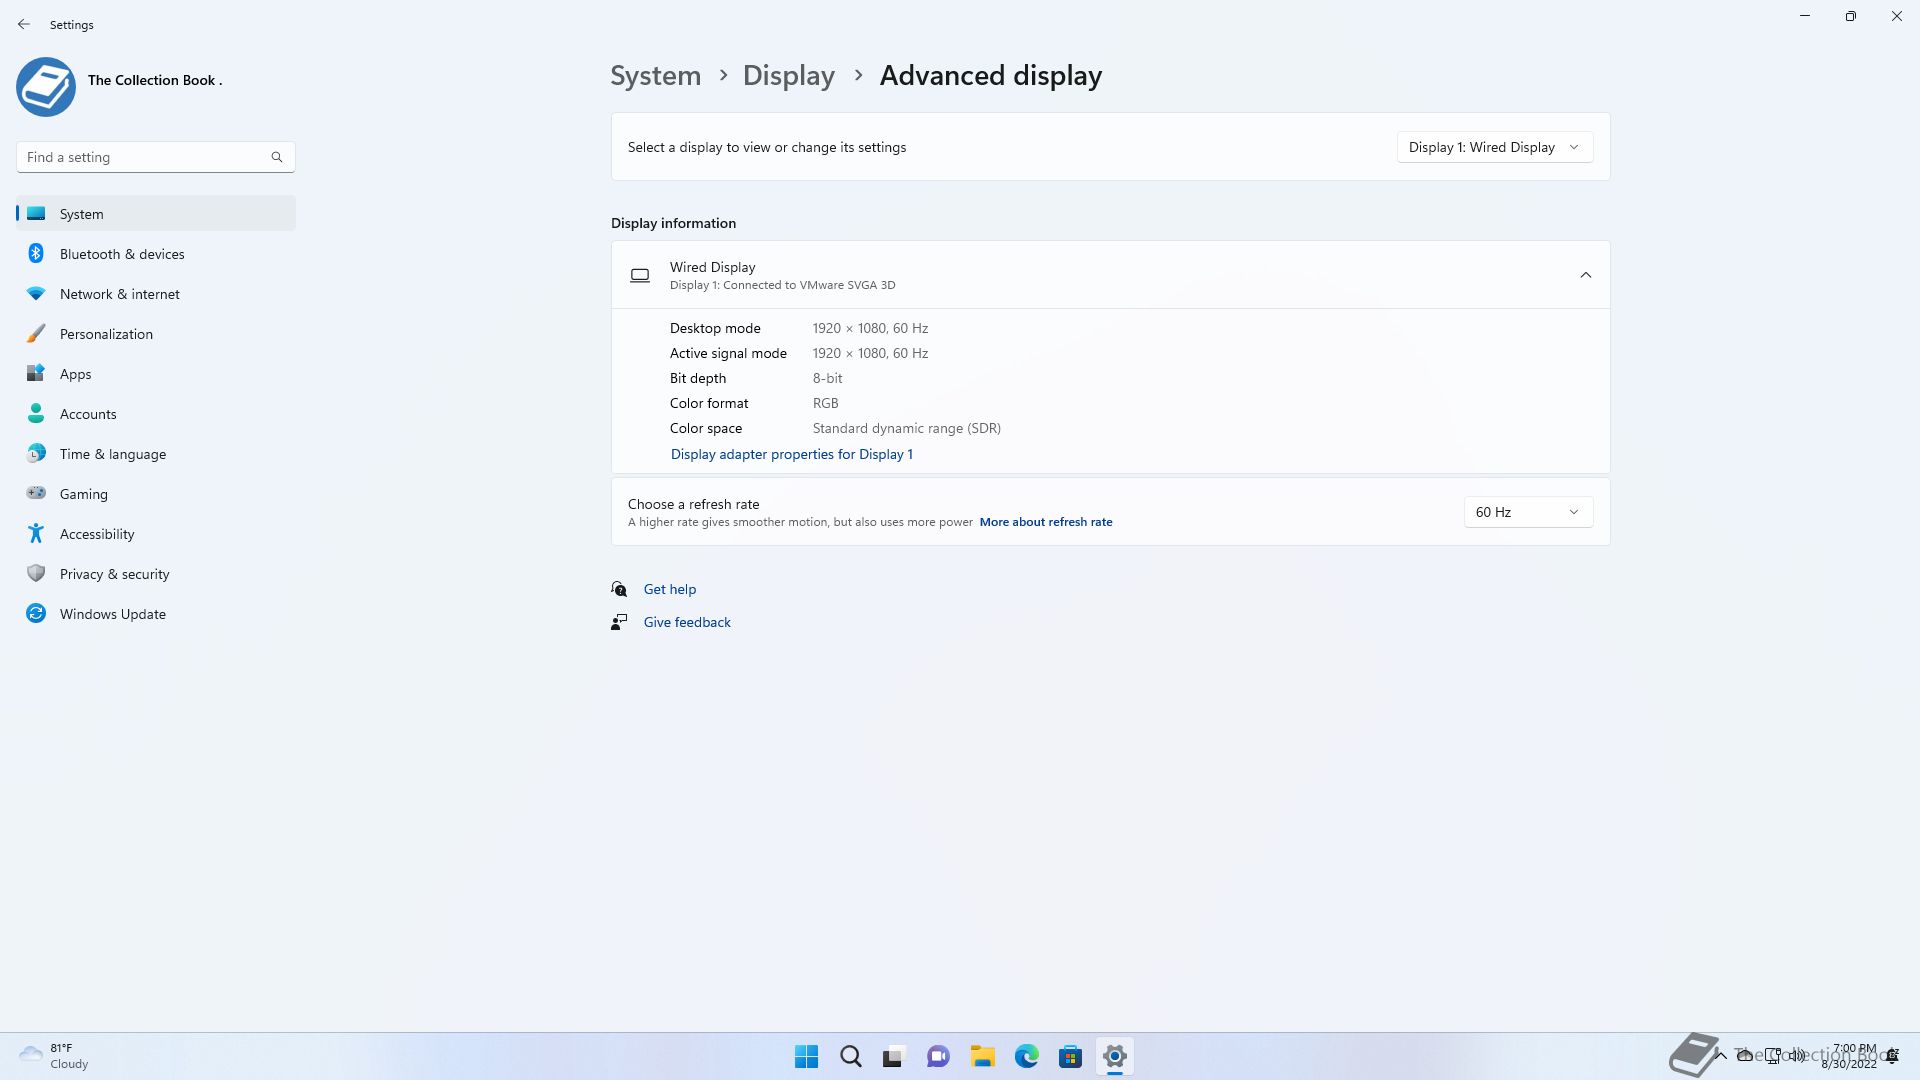Open Display adapter properties for Display 1

click(x=791, y=454)
